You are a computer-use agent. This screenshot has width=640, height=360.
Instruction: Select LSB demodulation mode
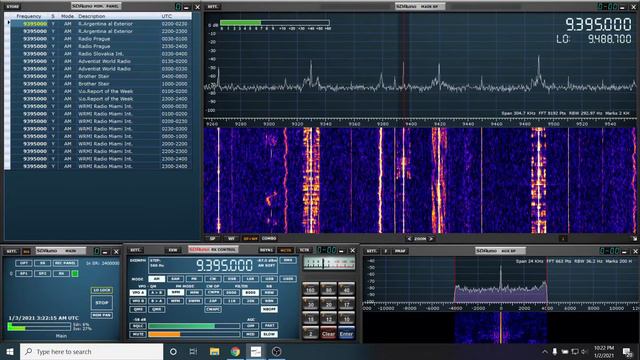250,279
